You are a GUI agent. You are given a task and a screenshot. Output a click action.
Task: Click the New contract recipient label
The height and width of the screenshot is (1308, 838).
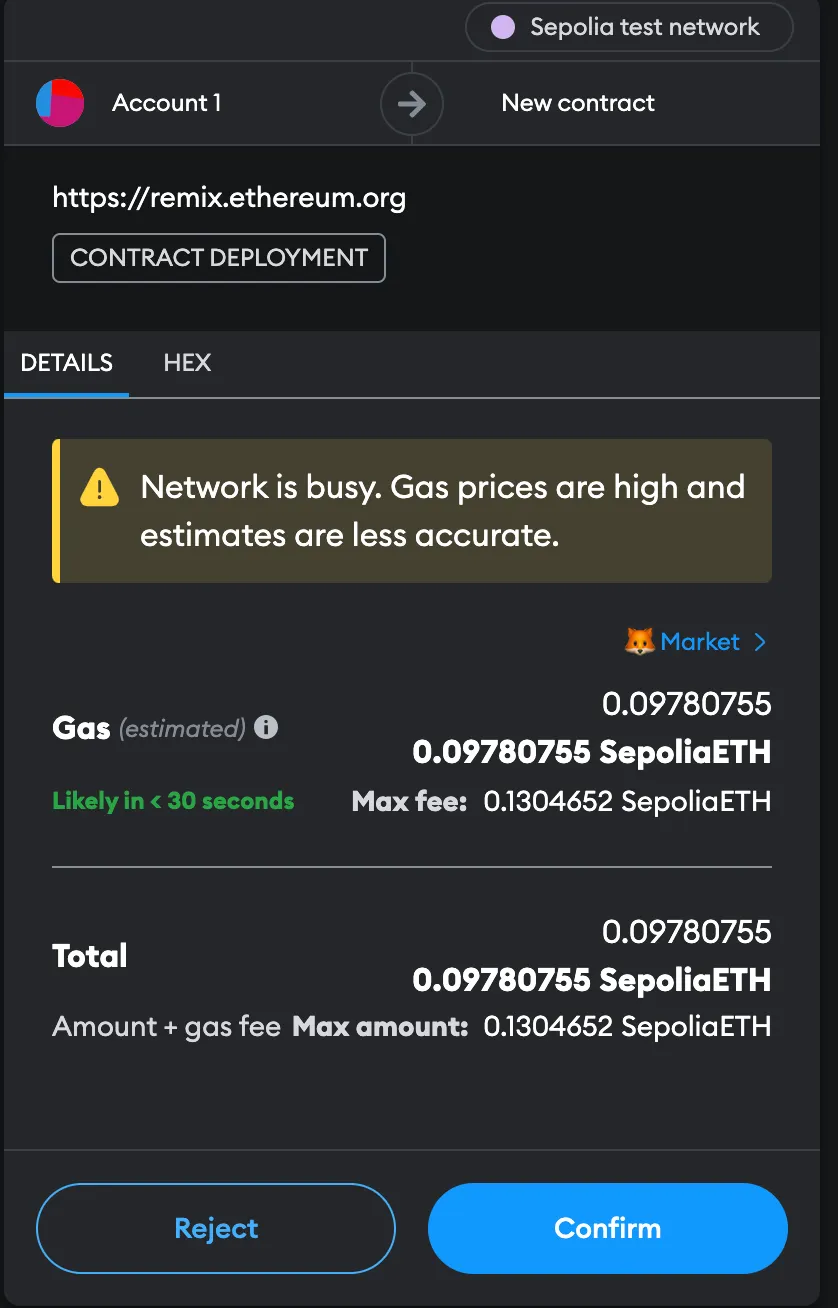(x=578, y=103)
